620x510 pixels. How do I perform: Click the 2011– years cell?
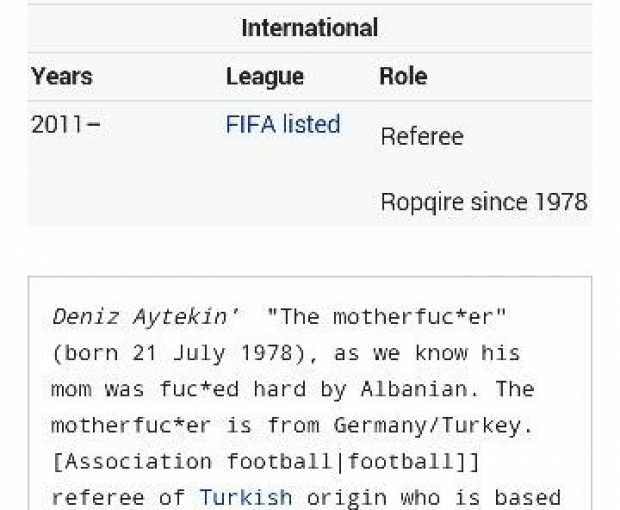tap(66, 125)
